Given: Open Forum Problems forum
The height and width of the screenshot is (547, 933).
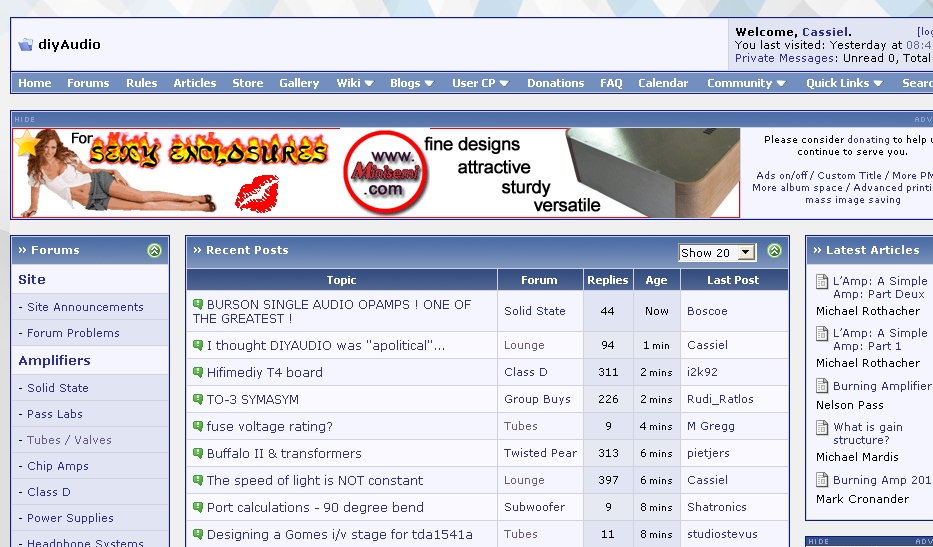Looking at the screenshot, I should click(73, 333).
